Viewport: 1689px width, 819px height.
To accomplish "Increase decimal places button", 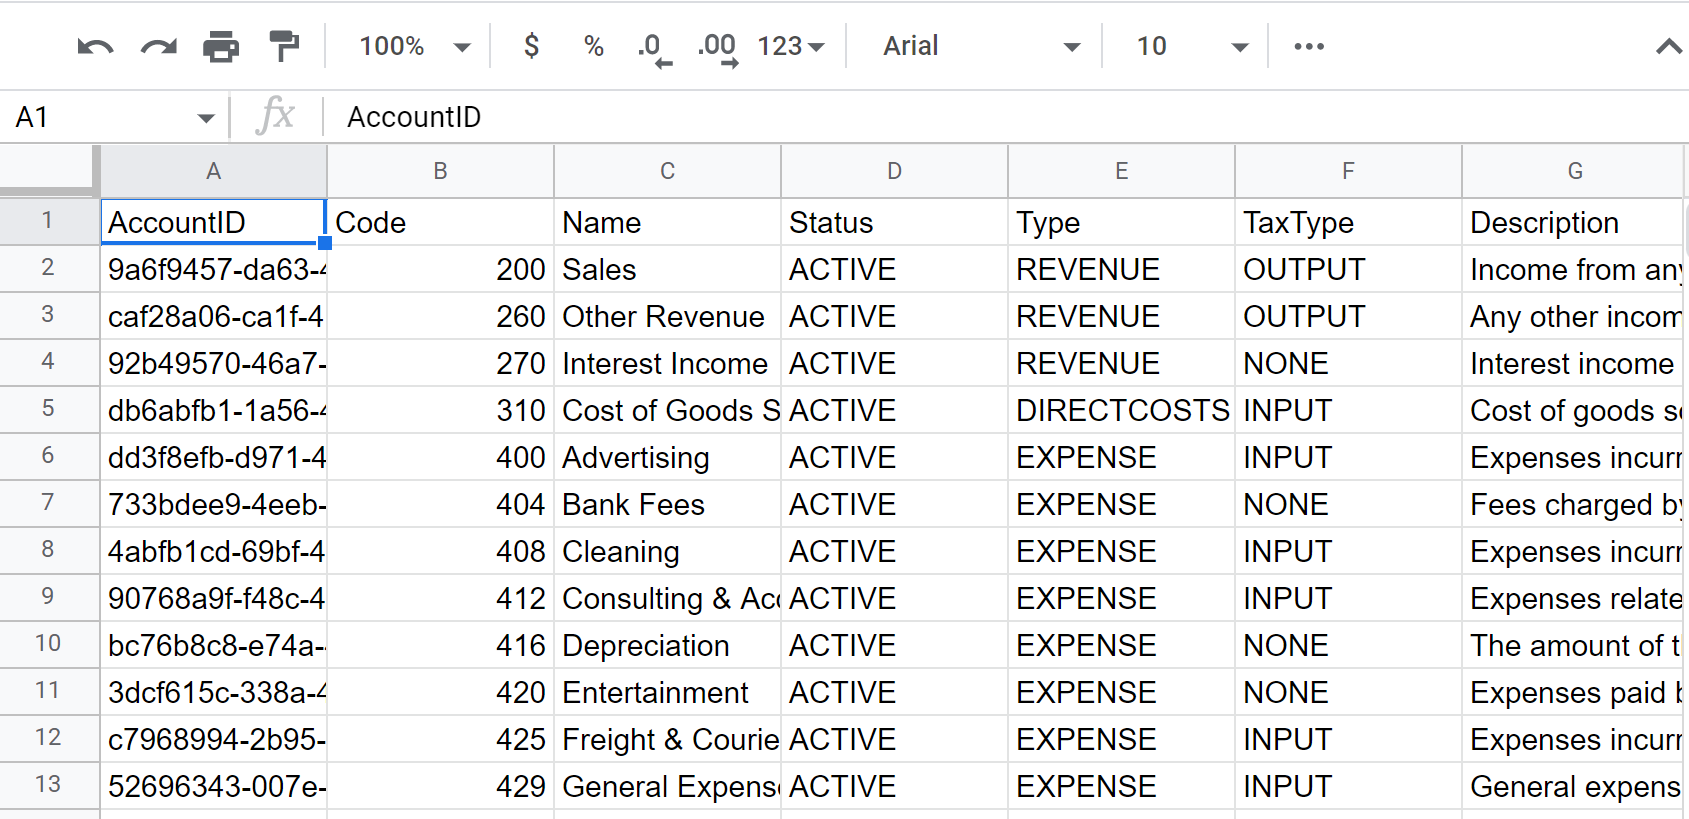I will (717, 47).
